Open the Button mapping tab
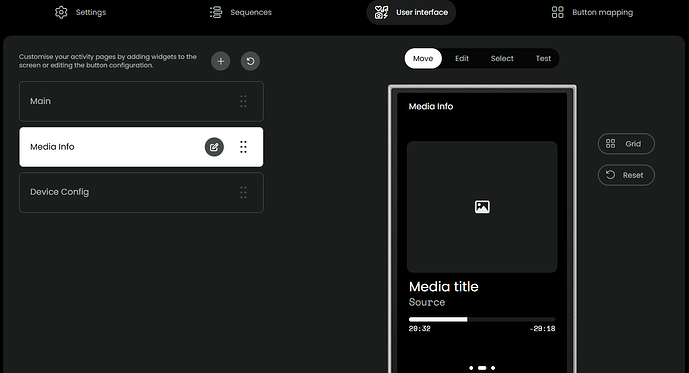This screenshot has width=689, height=373. tap(592, 12)
